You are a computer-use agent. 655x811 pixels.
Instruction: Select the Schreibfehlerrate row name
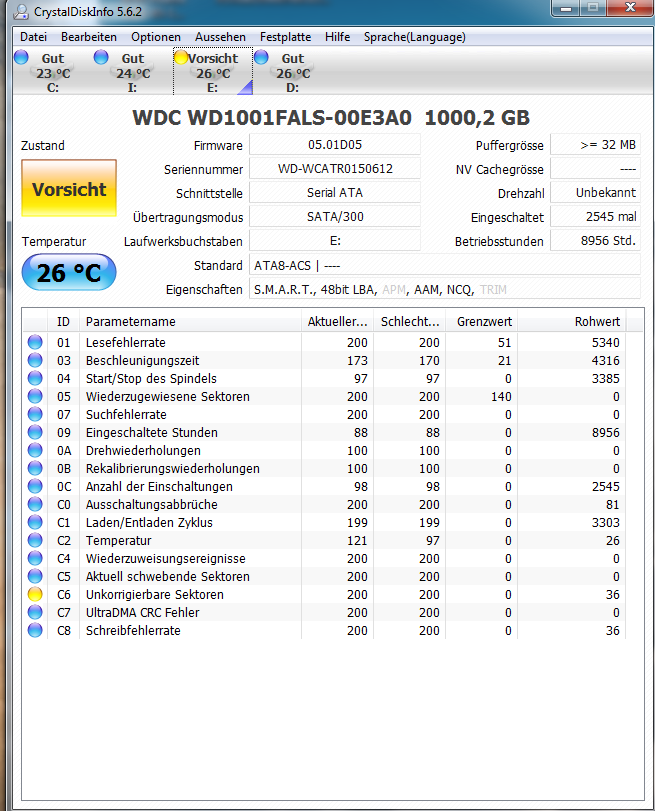pos(133,630)
